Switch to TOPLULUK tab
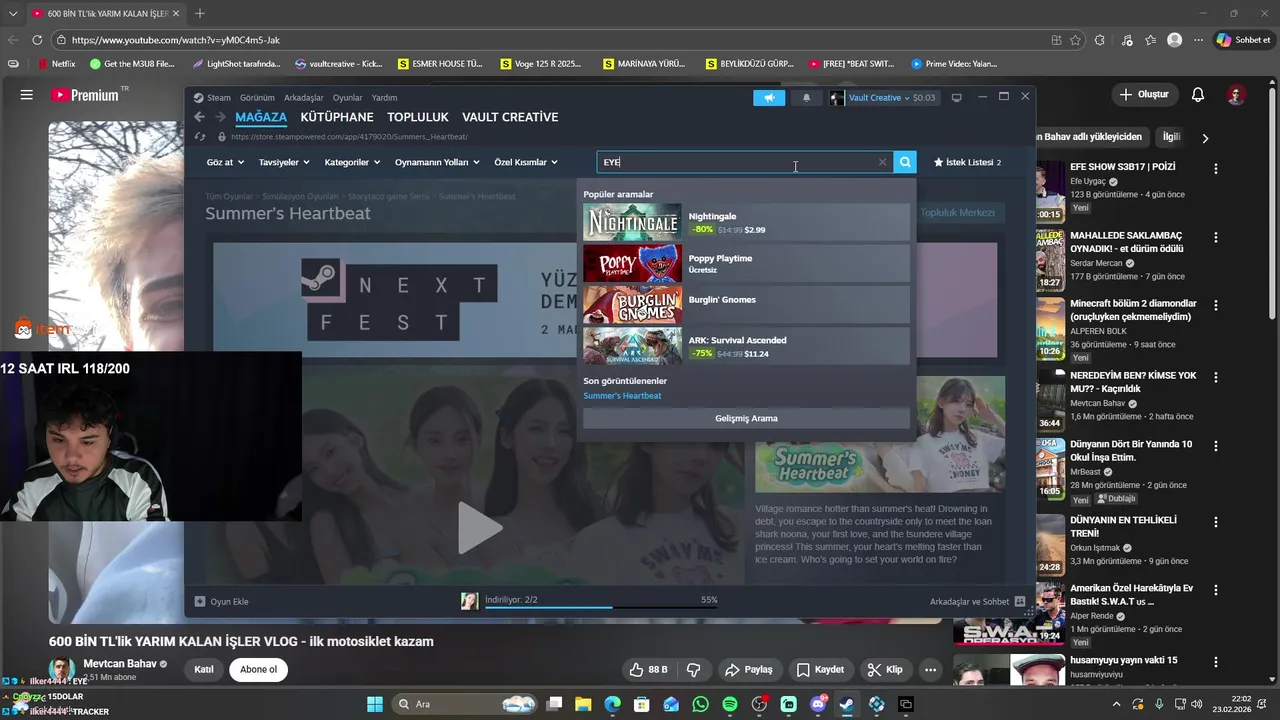Viewport: 1280px width, 720px height. click(418, 117)
